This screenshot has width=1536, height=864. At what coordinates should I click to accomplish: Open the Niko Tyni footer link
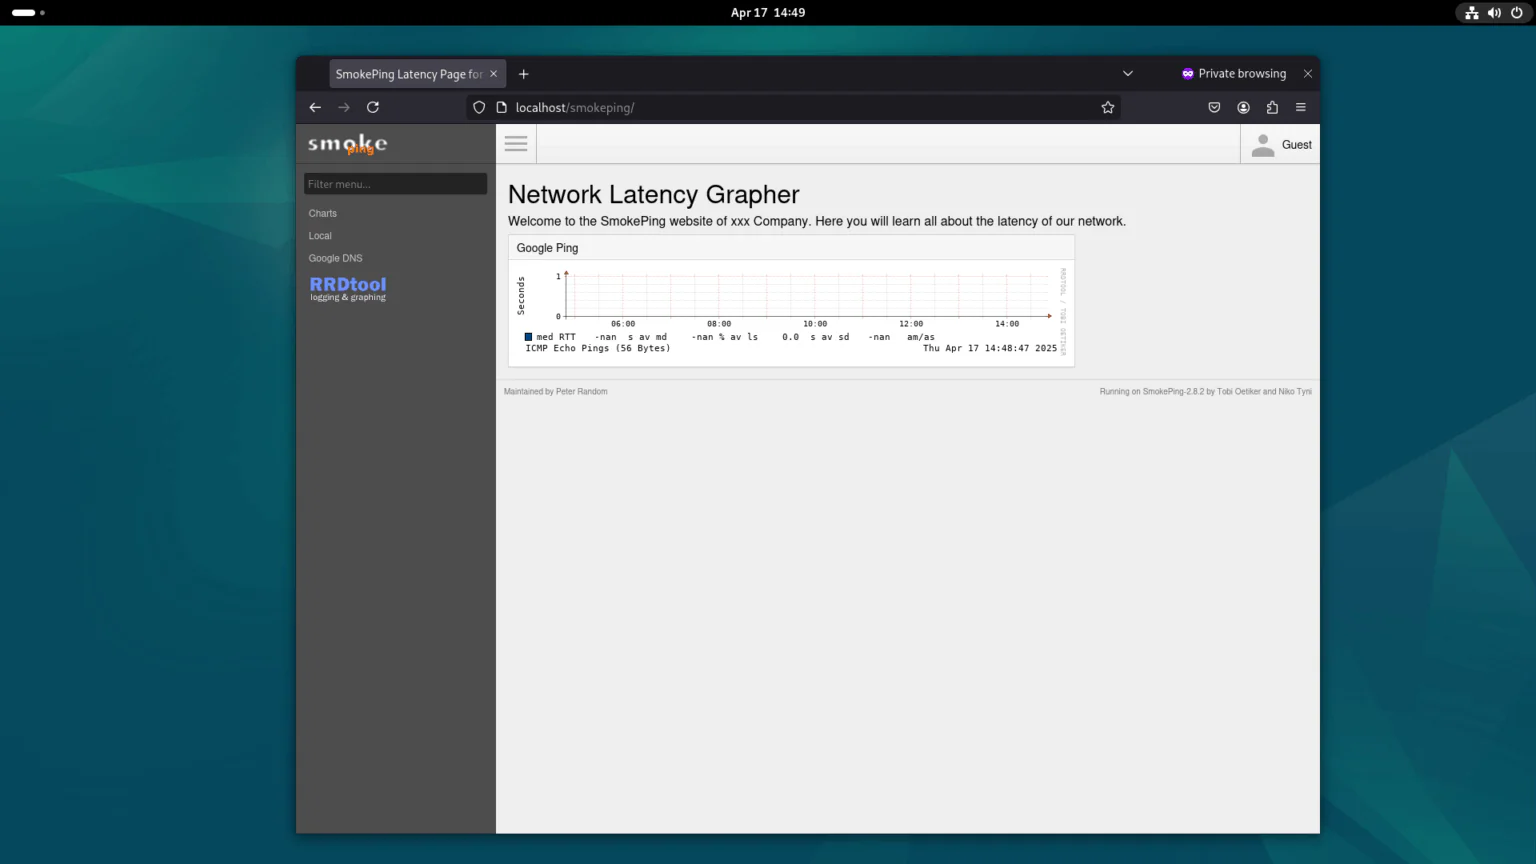pyautogui.click(x=1295, y=392)
